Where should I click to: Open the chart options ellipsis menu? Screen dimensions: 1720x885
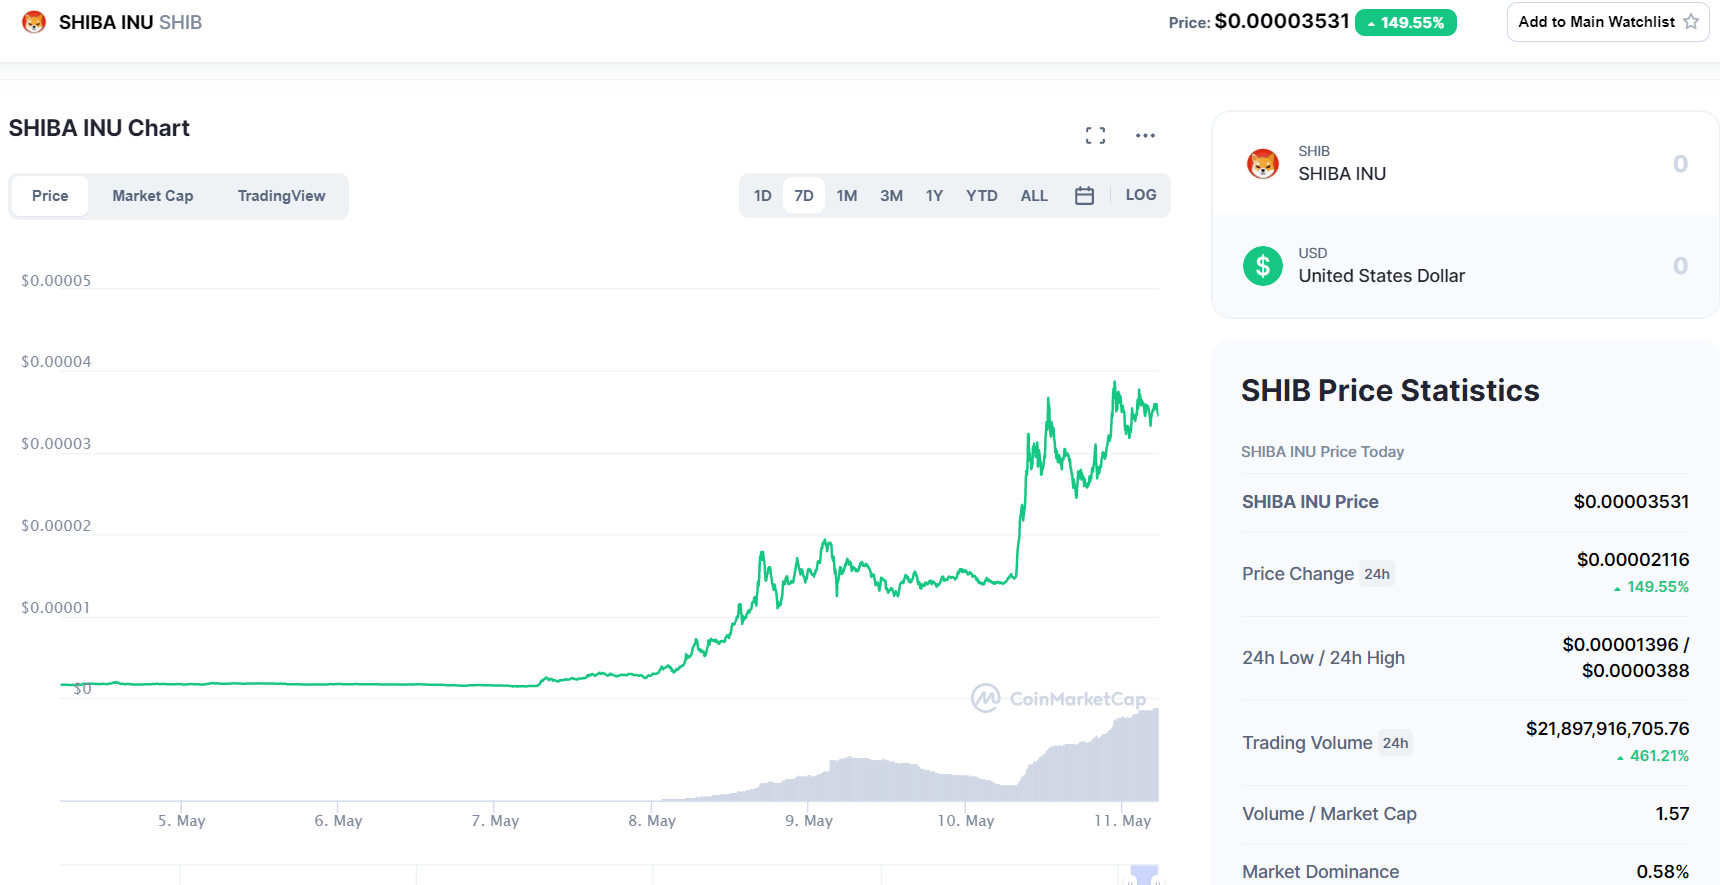point(1145,134)
